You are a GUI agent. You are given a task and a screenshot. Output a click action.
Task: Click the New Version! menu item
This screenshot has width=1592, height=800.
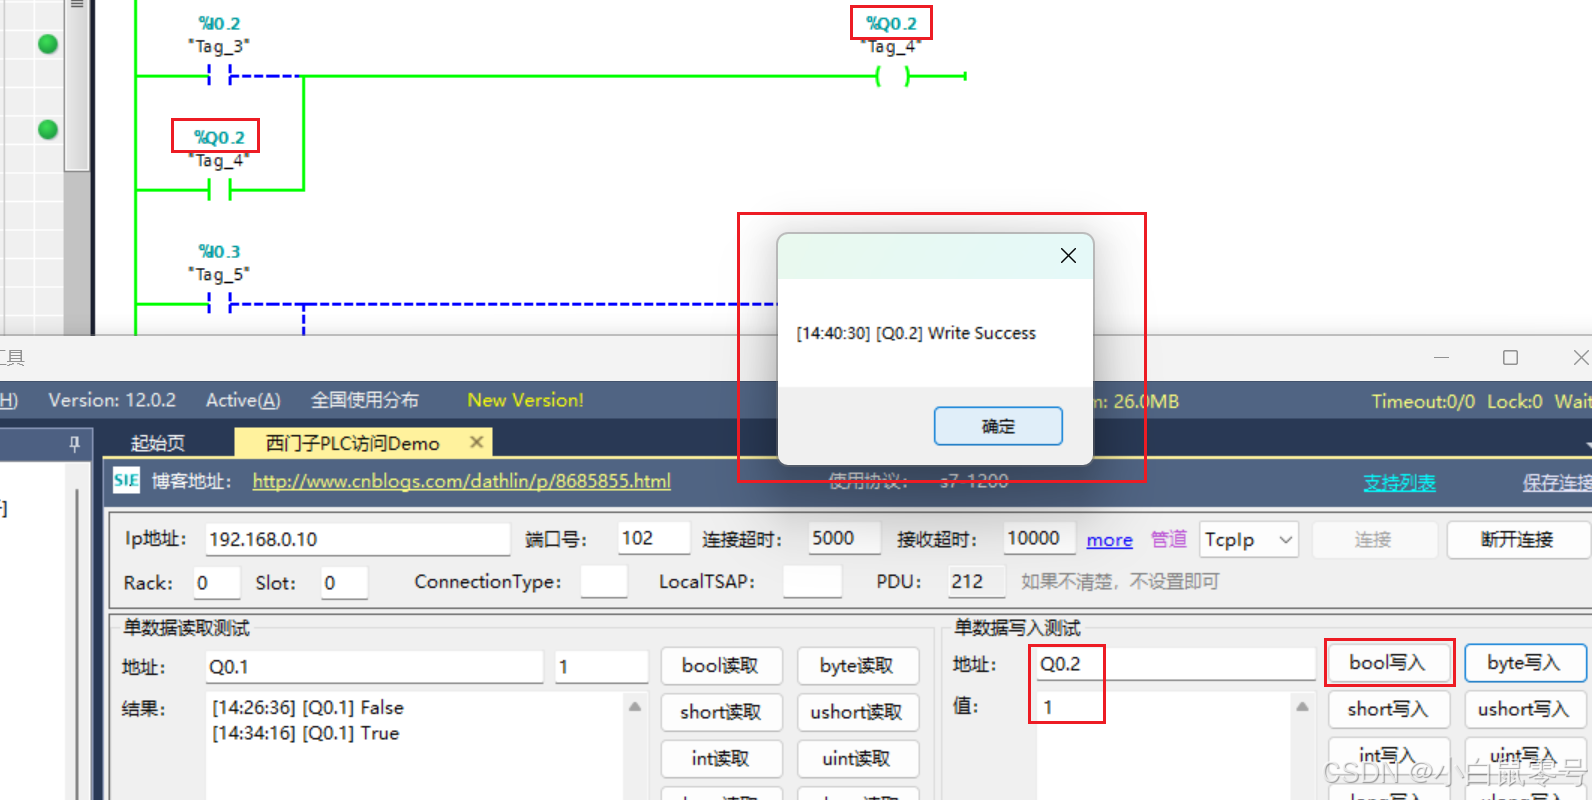point(525,400)
